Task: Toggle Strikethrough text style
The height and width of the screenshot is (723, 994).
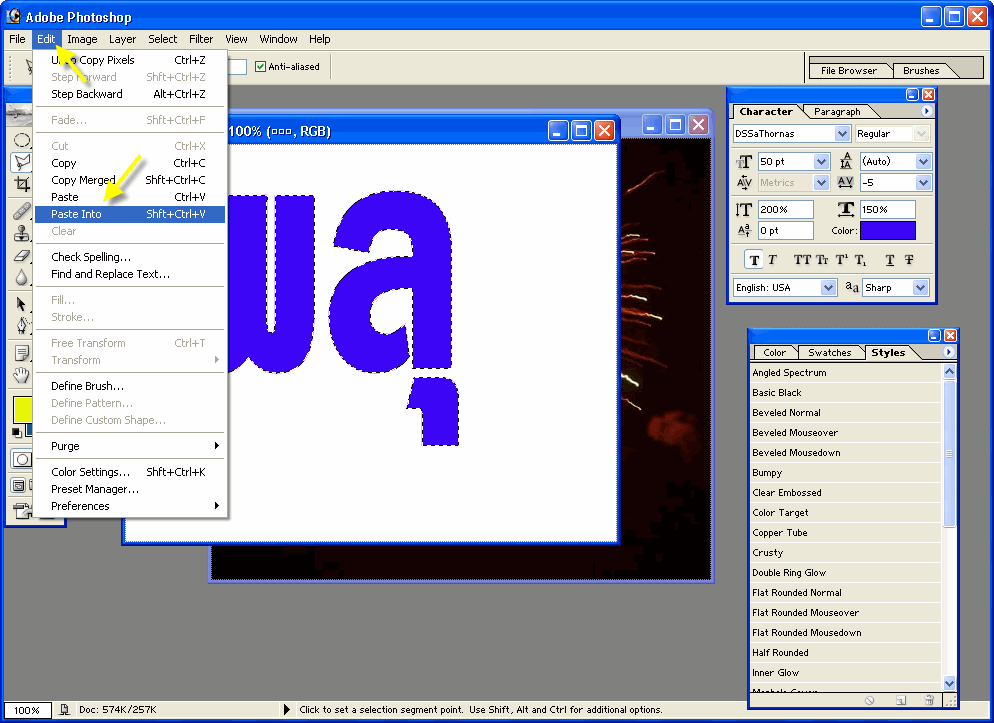Action: point(909,260)
